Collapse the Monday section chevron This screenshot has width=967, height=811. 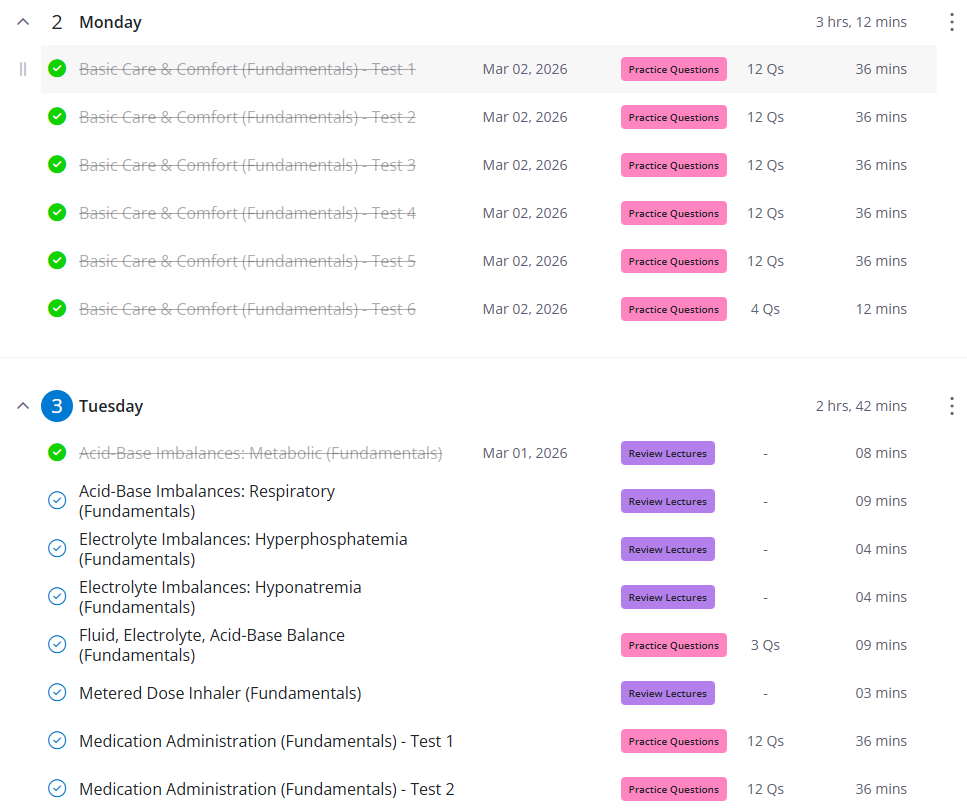point(23,22)
